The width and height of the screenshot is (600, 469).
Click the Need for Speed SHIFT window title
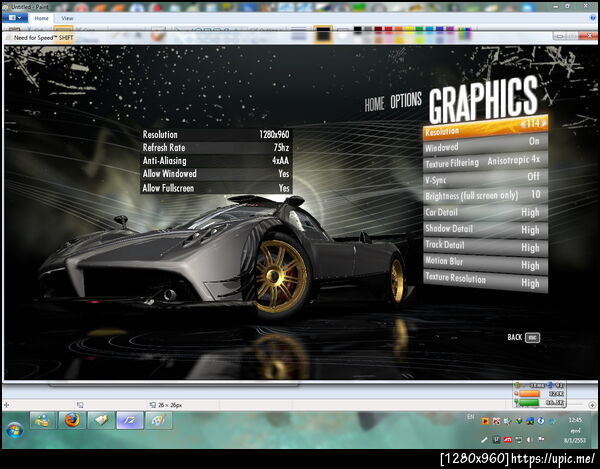pos(43,37)
